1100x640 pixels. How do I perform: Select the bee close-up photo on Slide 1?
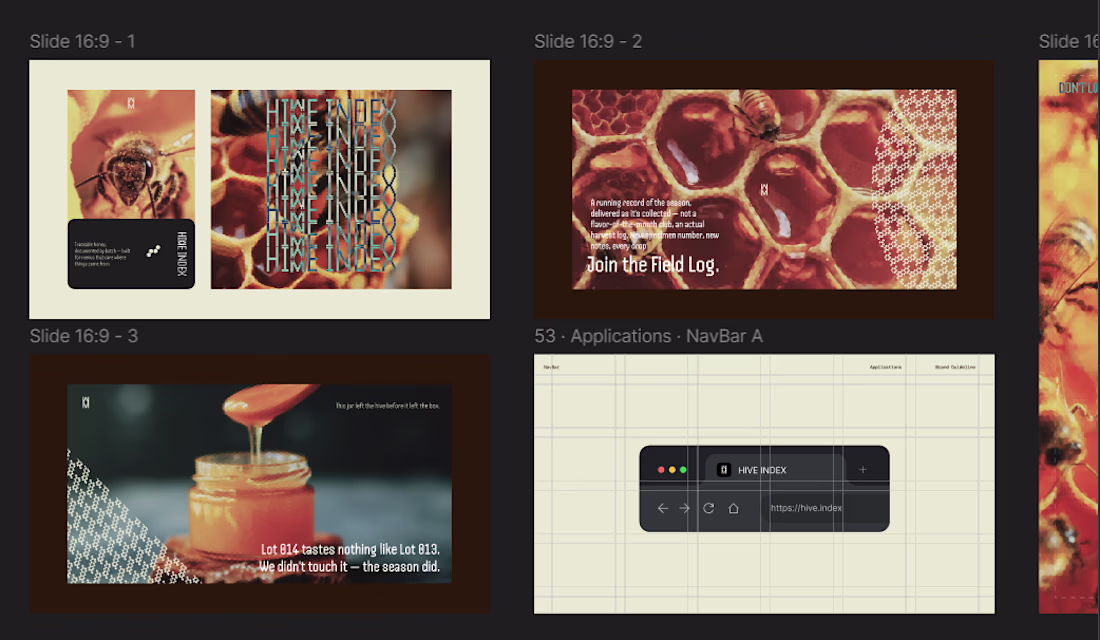131,154
